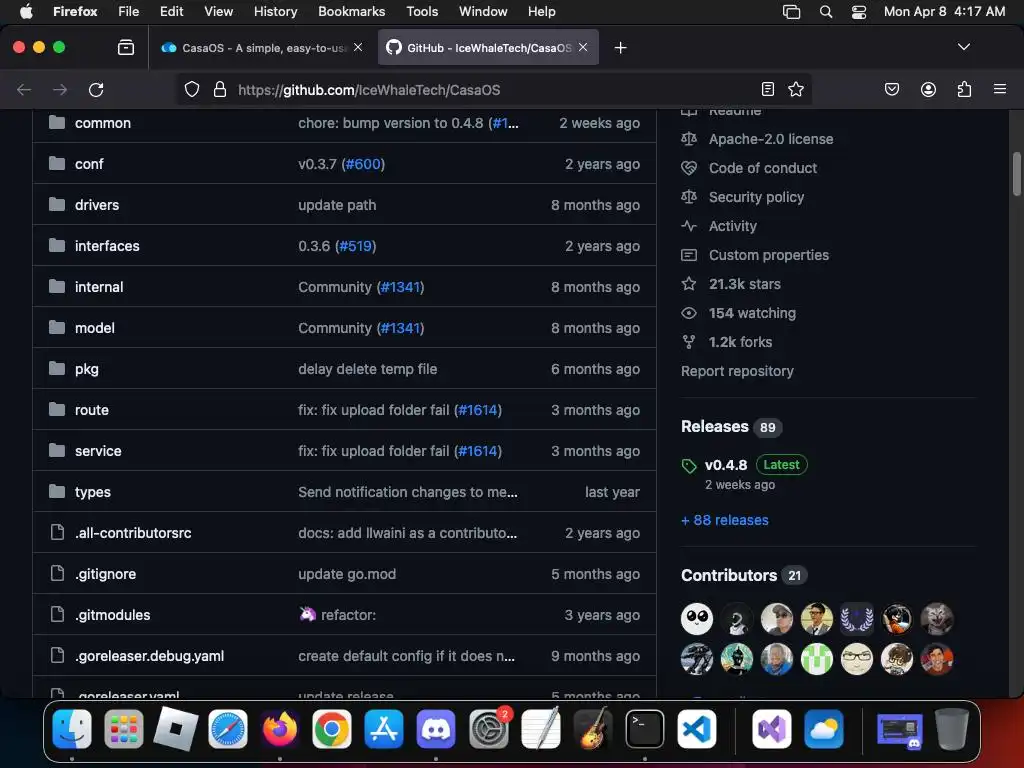Open the route folder
Image resolution: width=1024 pixels, height=768 pixels.
pos(91,410)
